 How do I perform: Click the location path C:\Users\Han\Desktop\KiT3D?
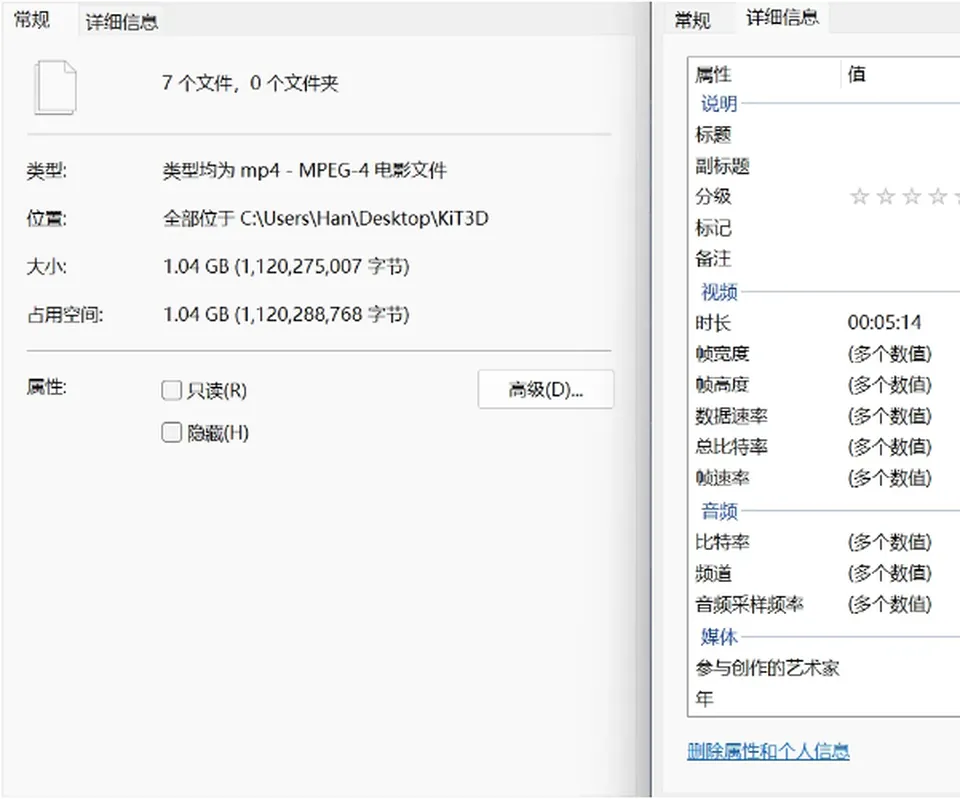[364, 219]
